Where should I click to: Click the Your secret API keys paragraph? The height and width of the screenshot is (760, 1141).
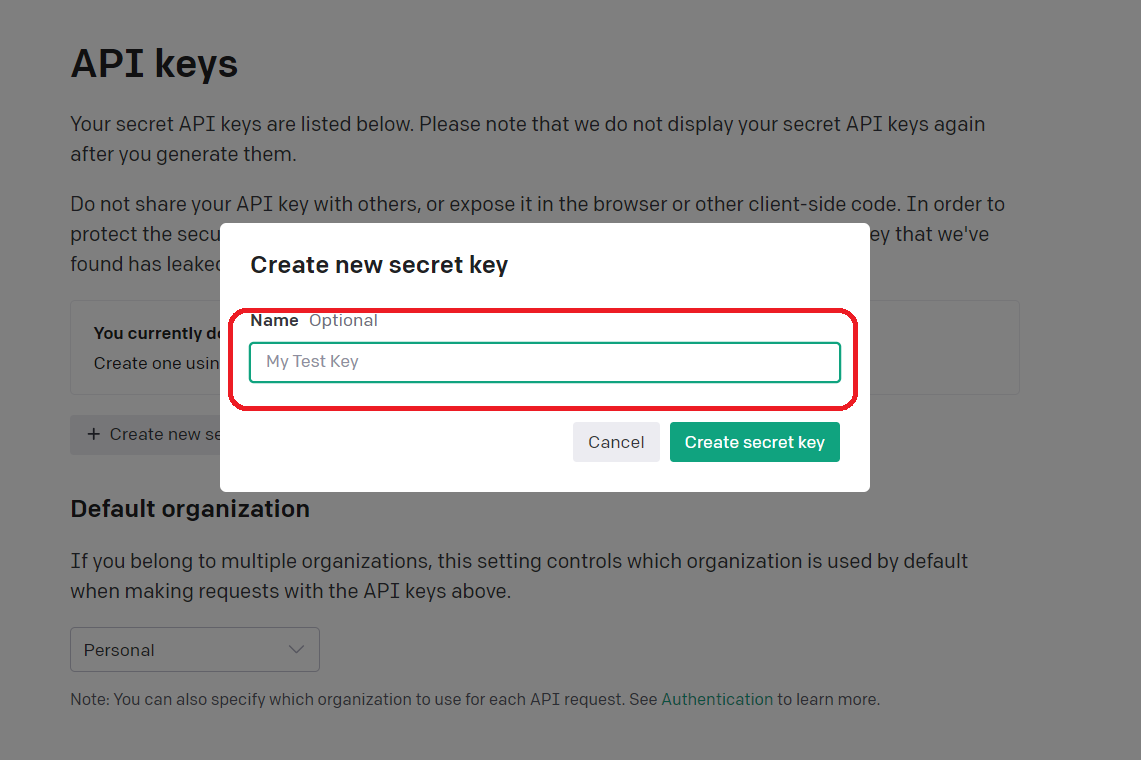[528, 139]
